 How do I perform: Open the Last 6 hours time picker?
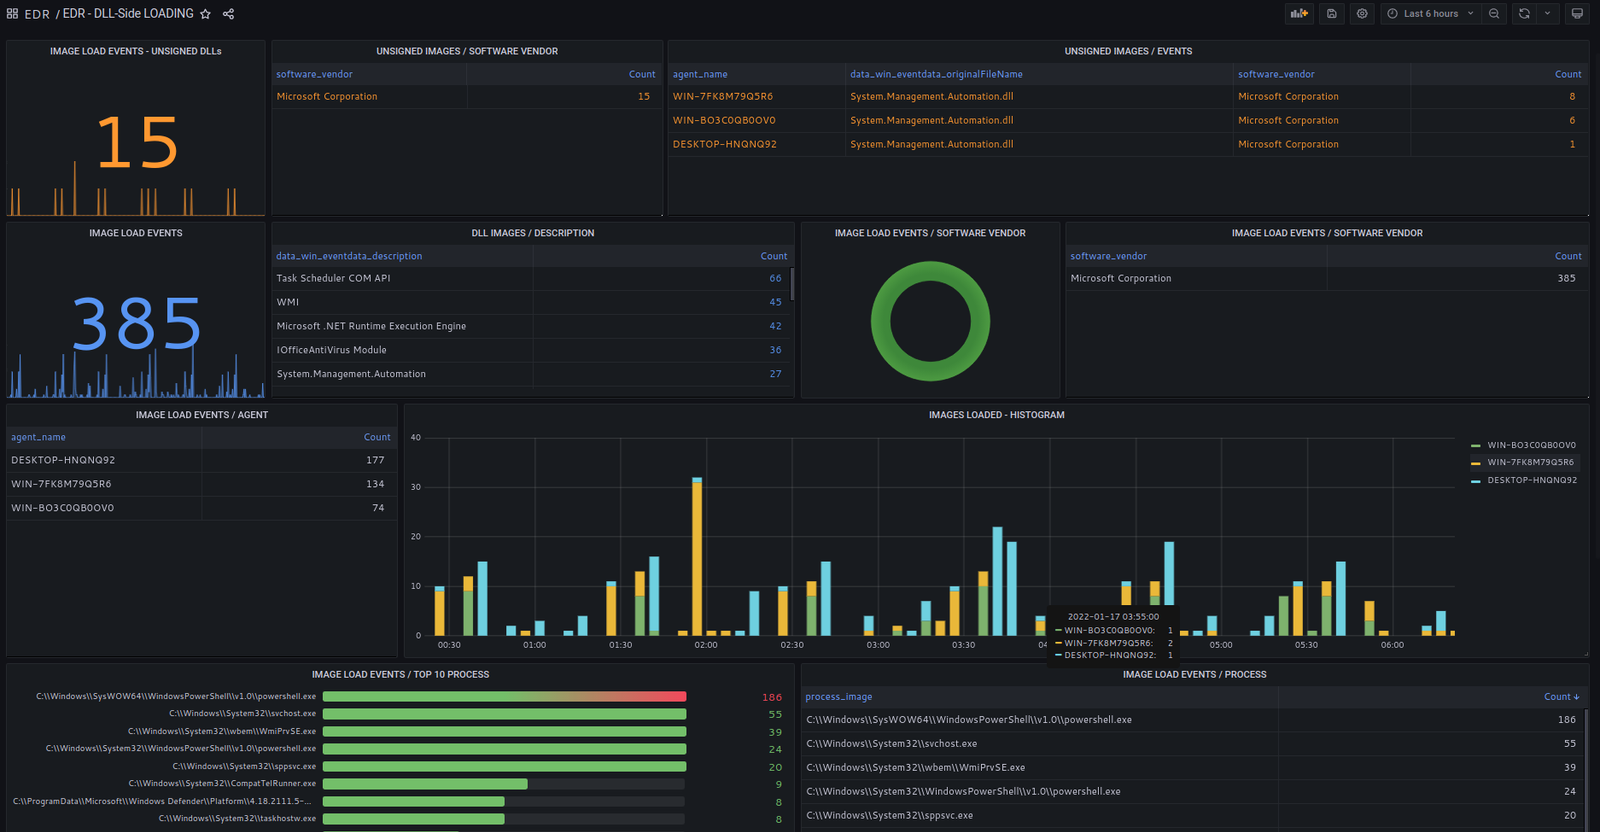click(1430, 14)
